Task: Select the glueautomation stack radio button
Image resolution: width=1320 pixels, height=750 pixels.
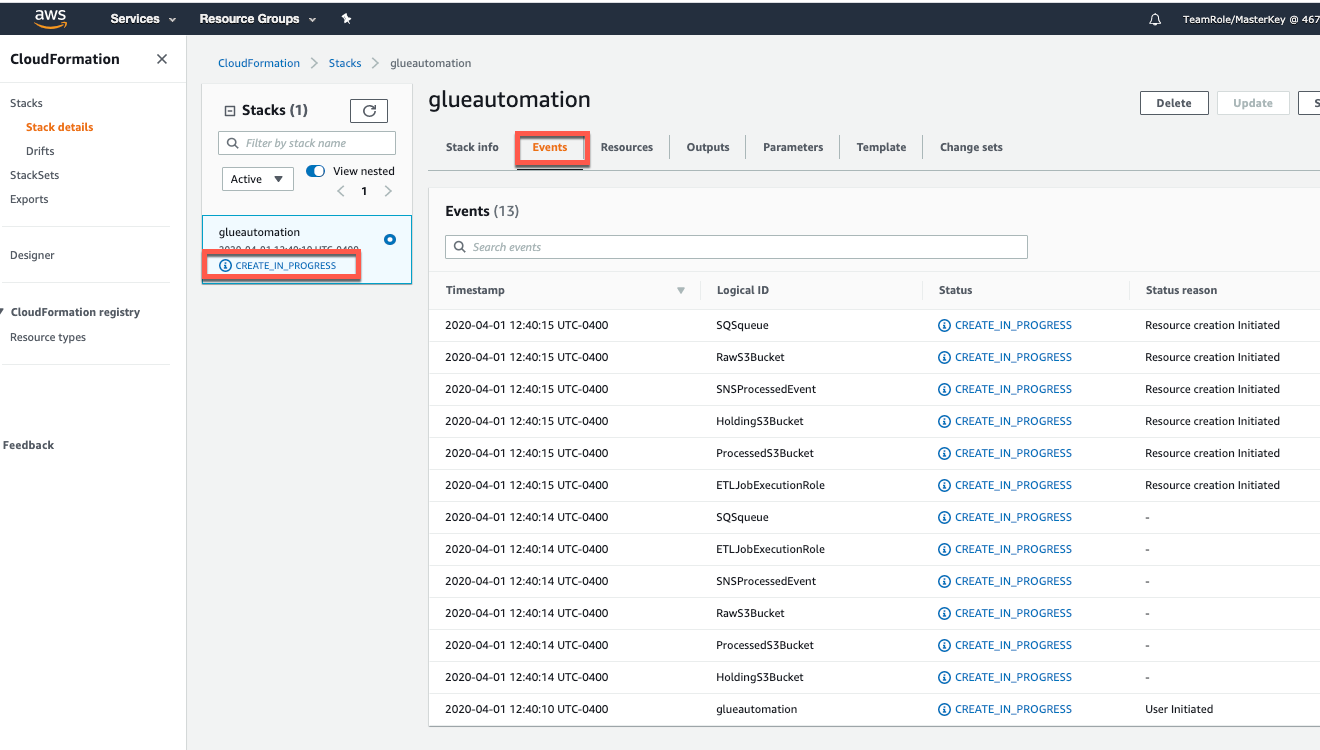Action: click(x=390, y=239)
